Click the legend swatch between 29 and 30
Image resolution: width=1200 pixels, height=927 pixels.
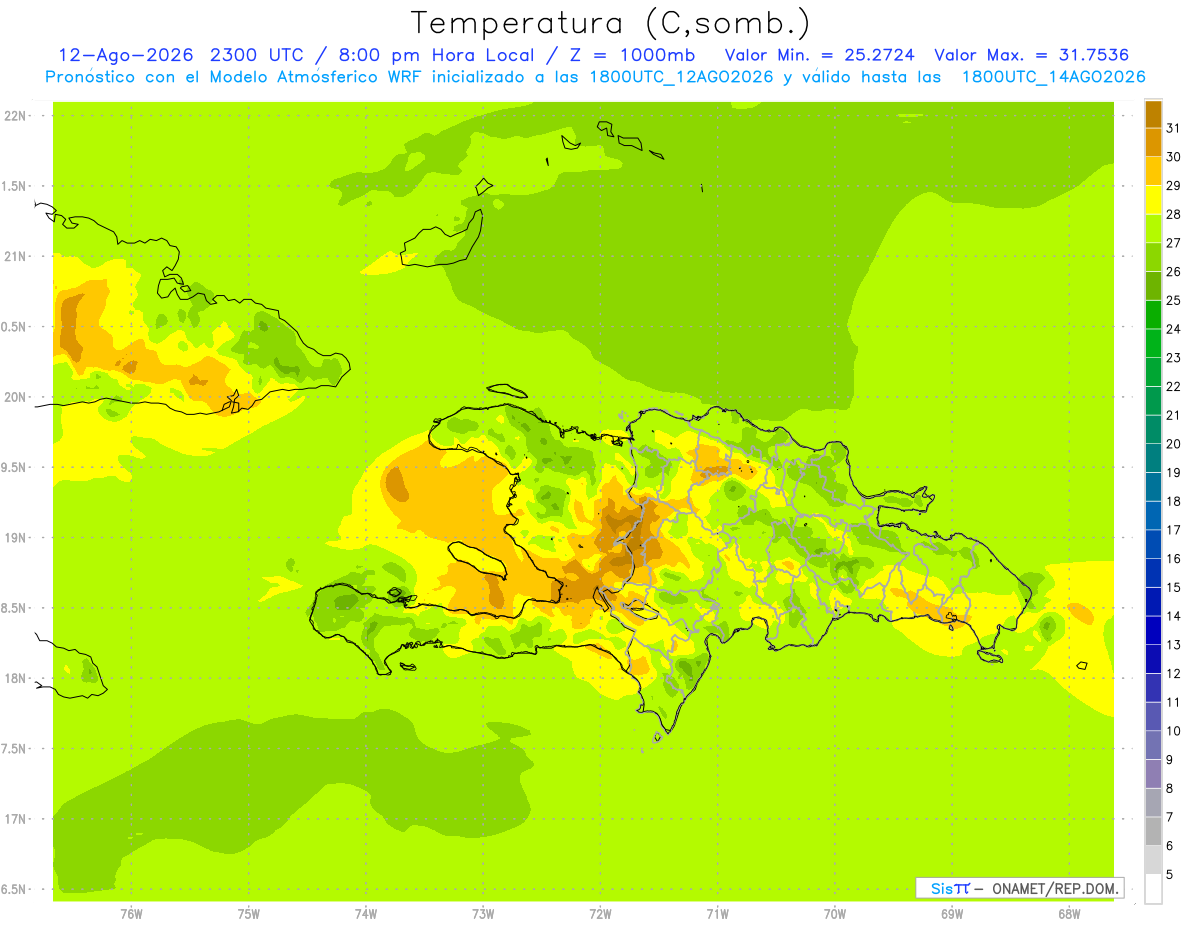pyautogui.click(x=1153, y=171)
